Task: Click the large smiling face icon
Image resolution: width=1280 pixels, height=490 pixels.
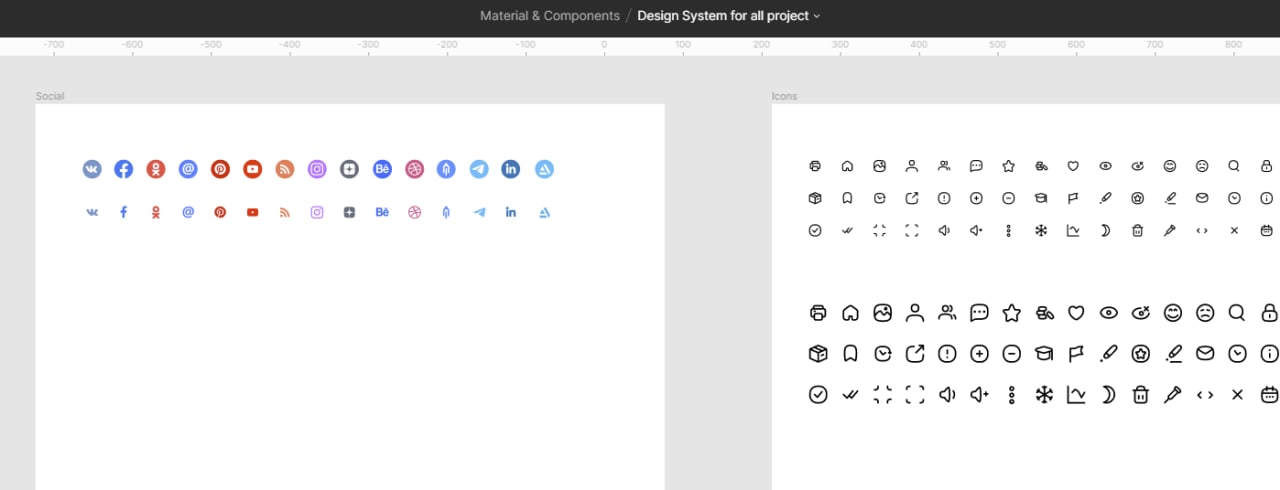Action: pos(1173,313)
